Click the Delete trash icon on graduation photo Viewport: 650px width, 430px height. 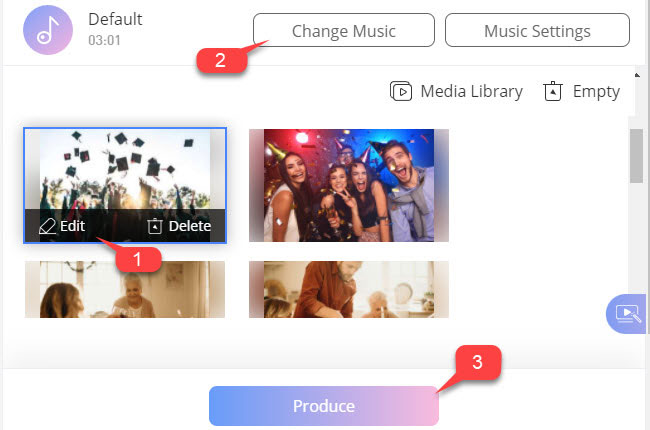(x=155, y=226)
